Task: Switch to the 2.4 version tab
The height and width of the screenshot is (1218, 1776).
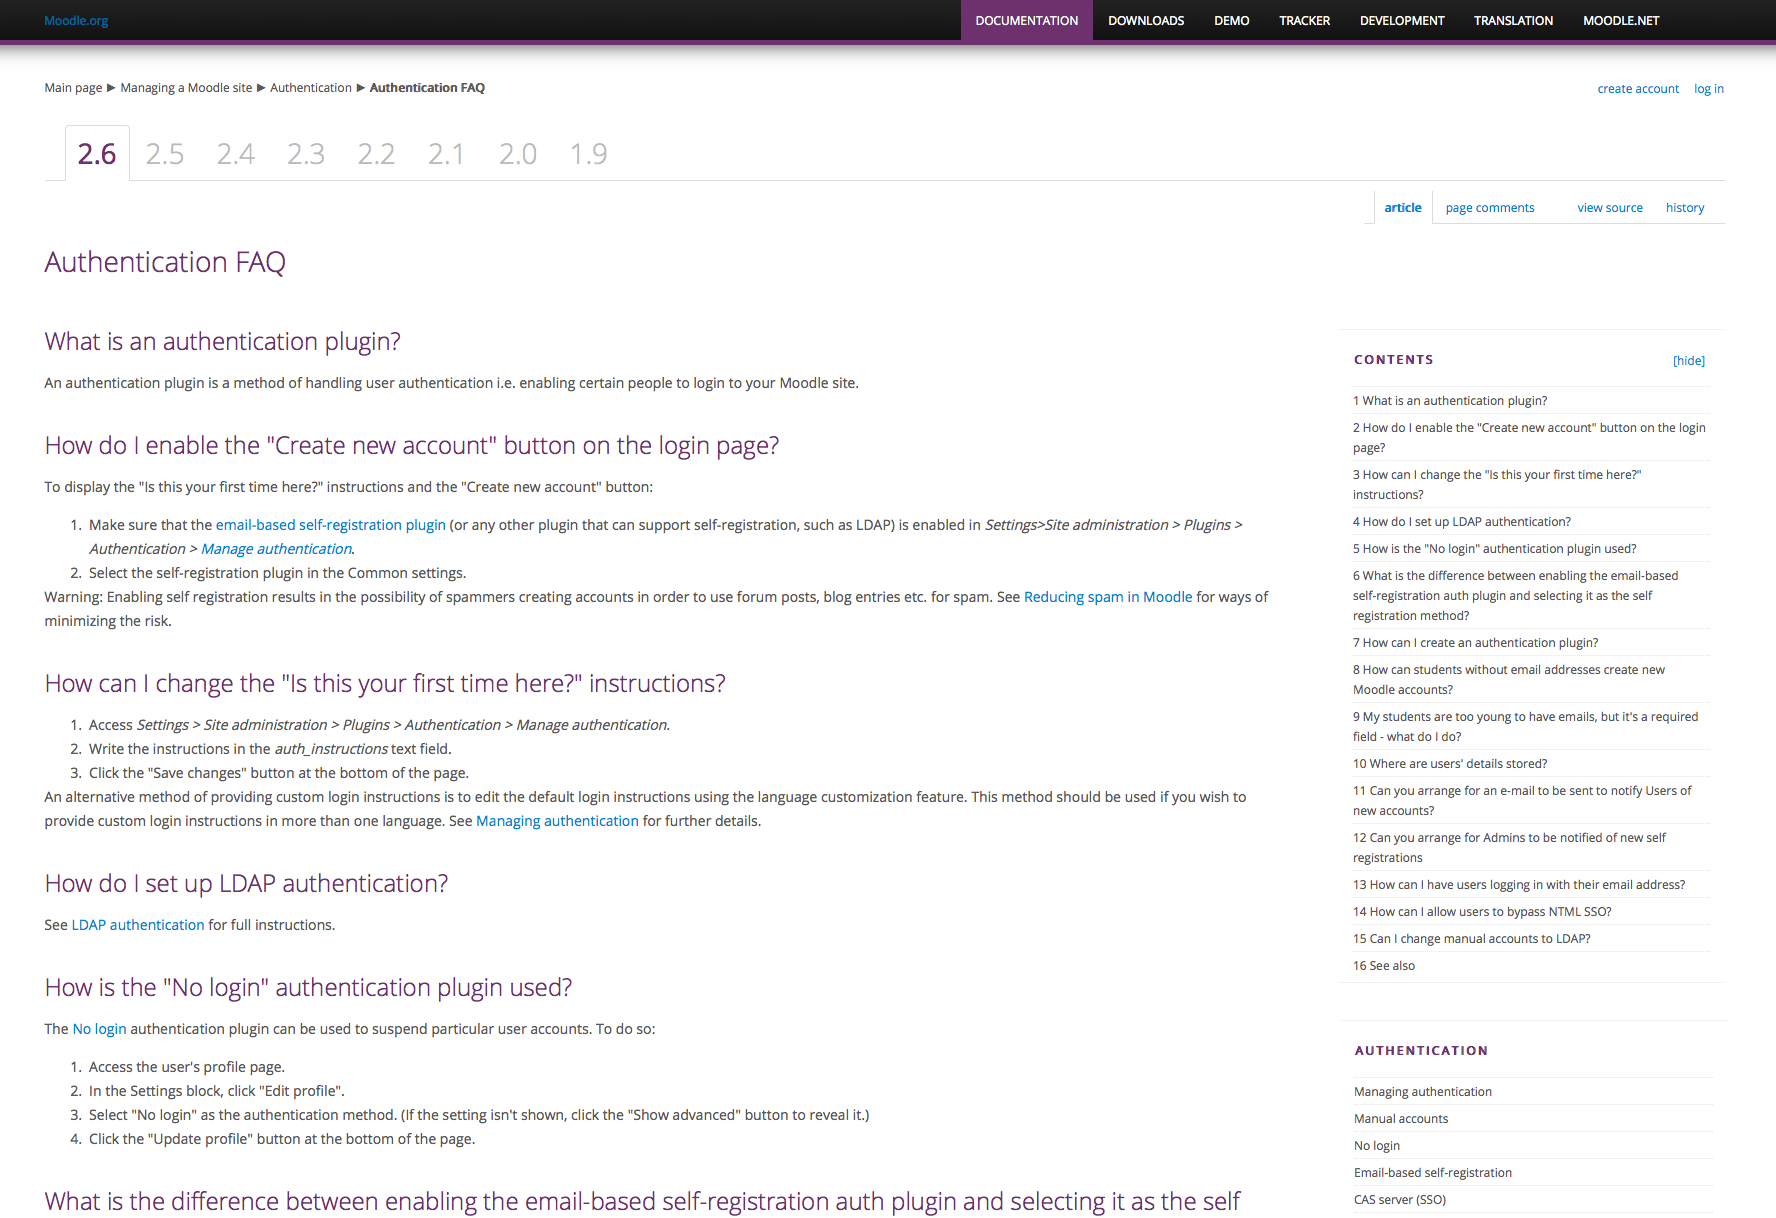Action: [236, 154]
